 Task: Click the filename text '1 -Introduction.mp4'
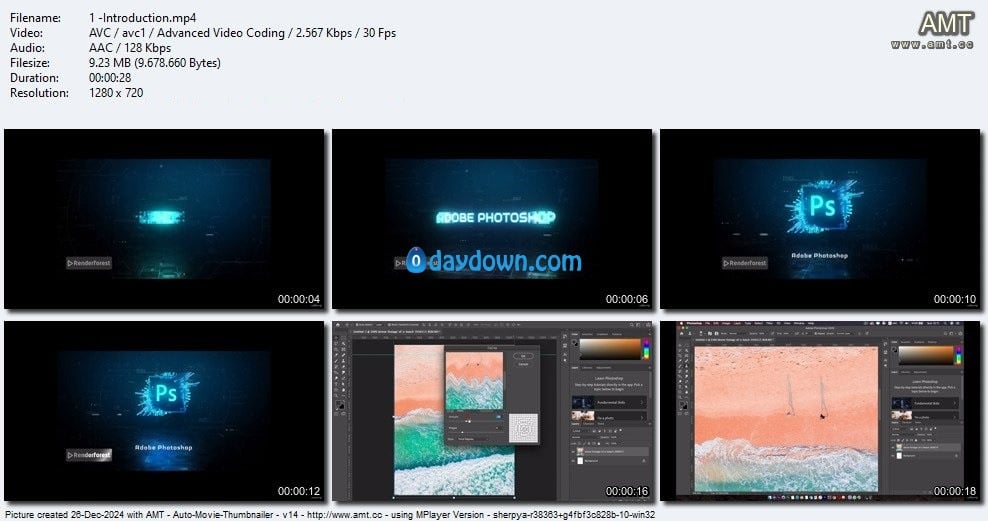(142, 18)
